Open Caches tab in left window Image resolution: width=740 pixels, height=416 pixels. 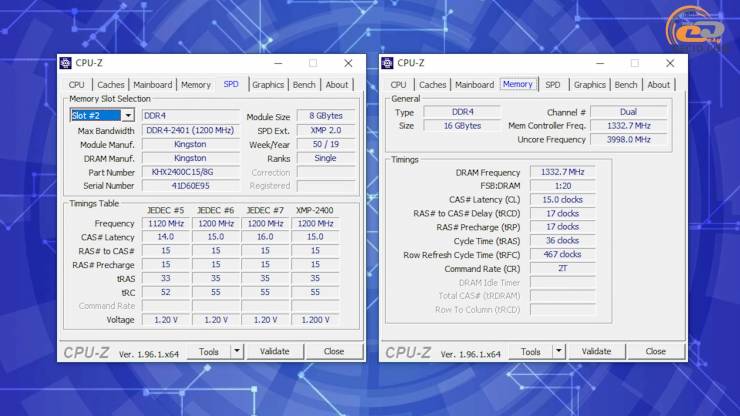tap(110, 85)
